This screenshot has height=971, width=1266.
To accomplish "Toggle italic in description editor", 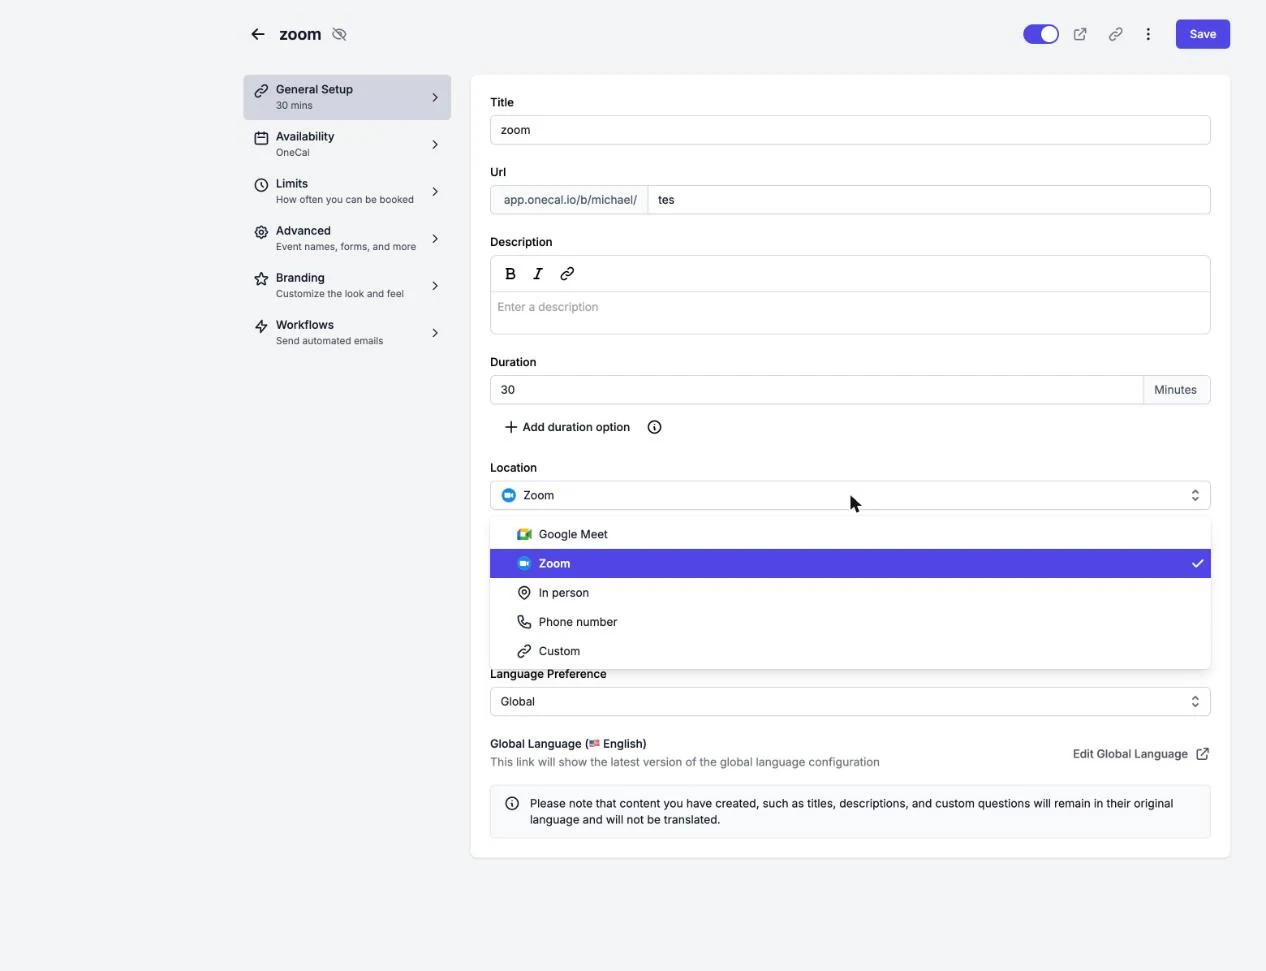I will tap(538, 274).
